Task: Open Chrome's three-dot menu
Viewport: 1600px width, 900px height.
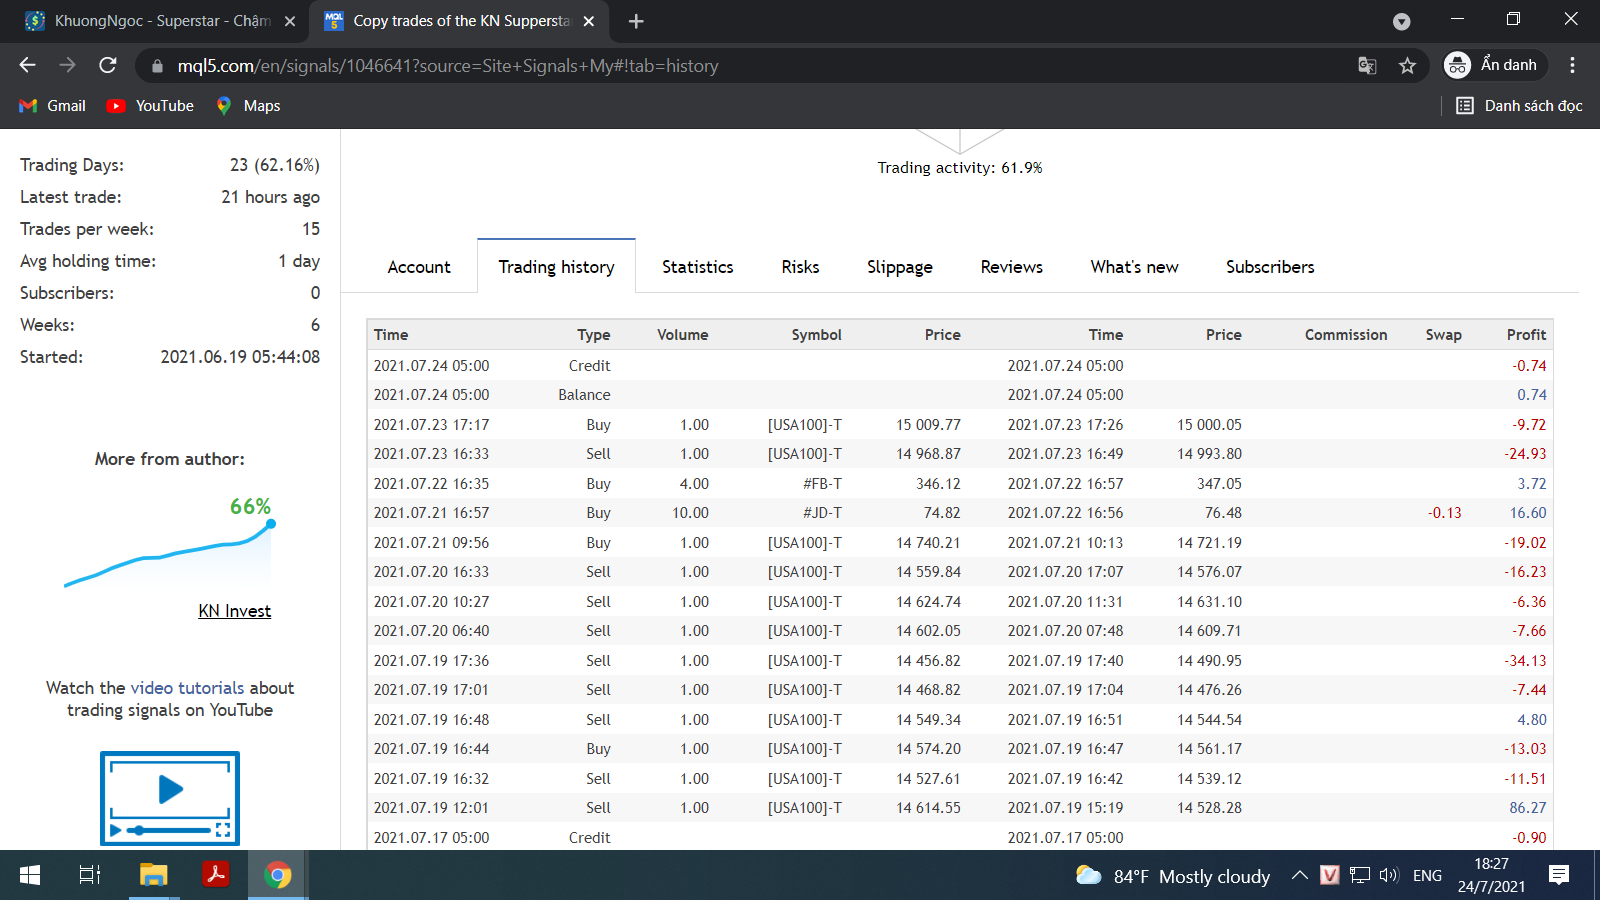Action: (1572, 66)
